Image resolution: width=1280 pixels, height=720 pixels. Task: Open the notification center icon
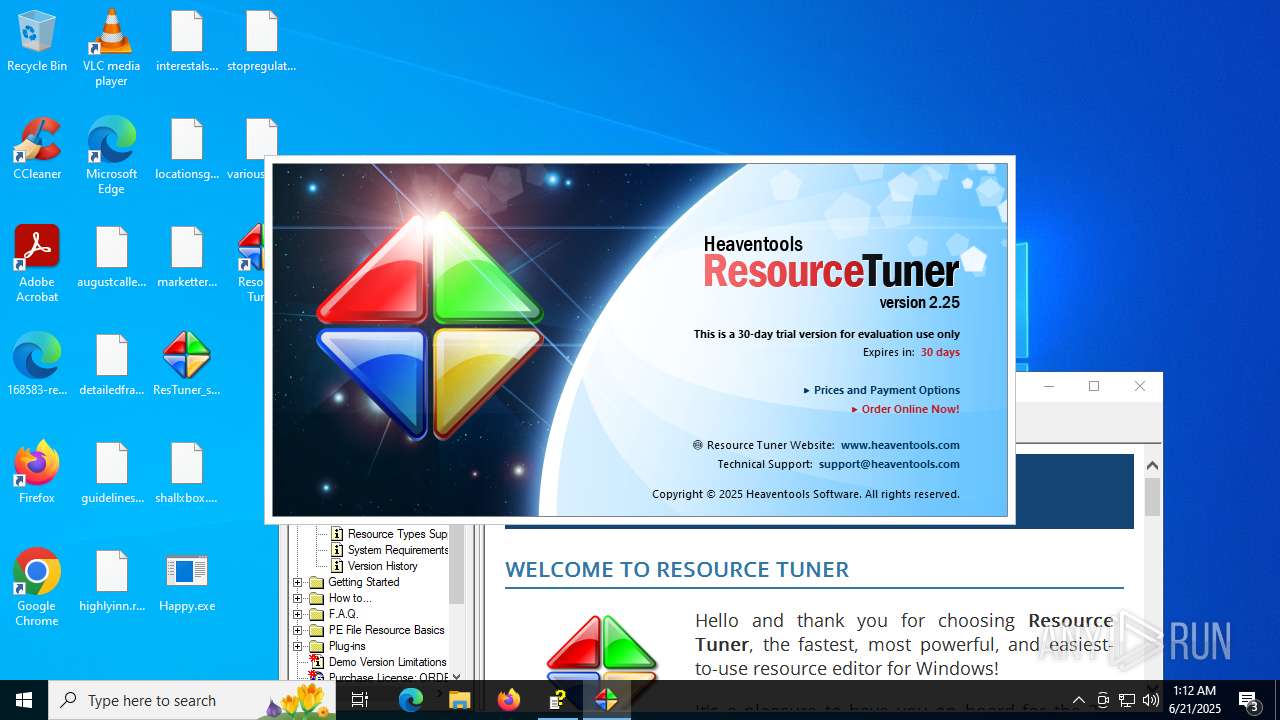point(1249,700)
